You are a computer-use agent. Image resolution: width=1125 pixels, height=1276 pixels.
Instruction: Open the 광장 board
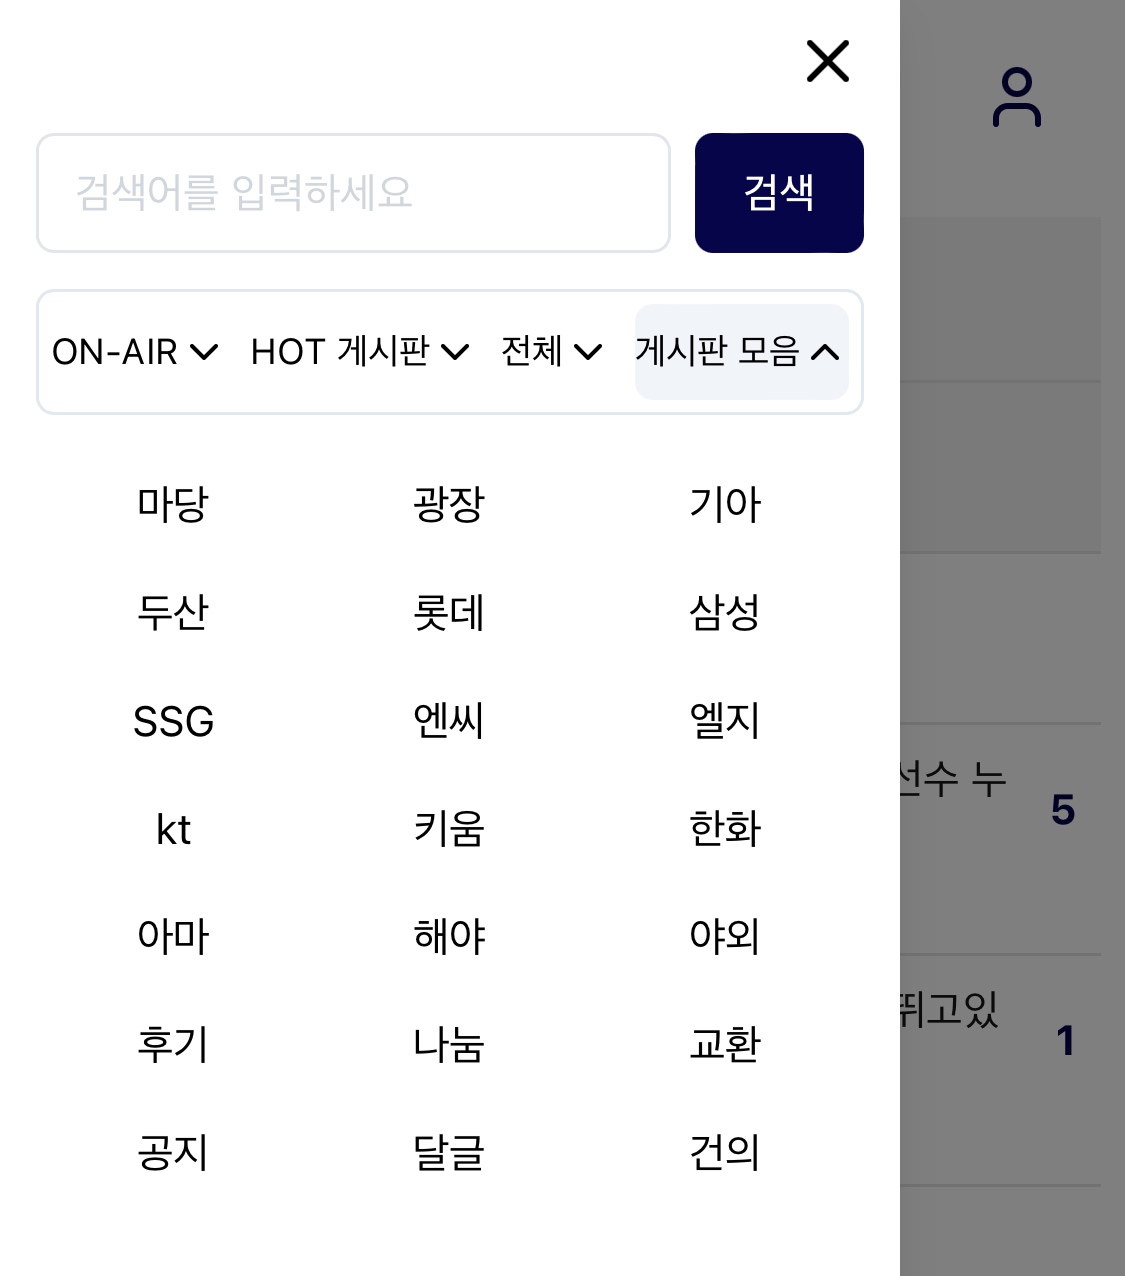[449, 504]
